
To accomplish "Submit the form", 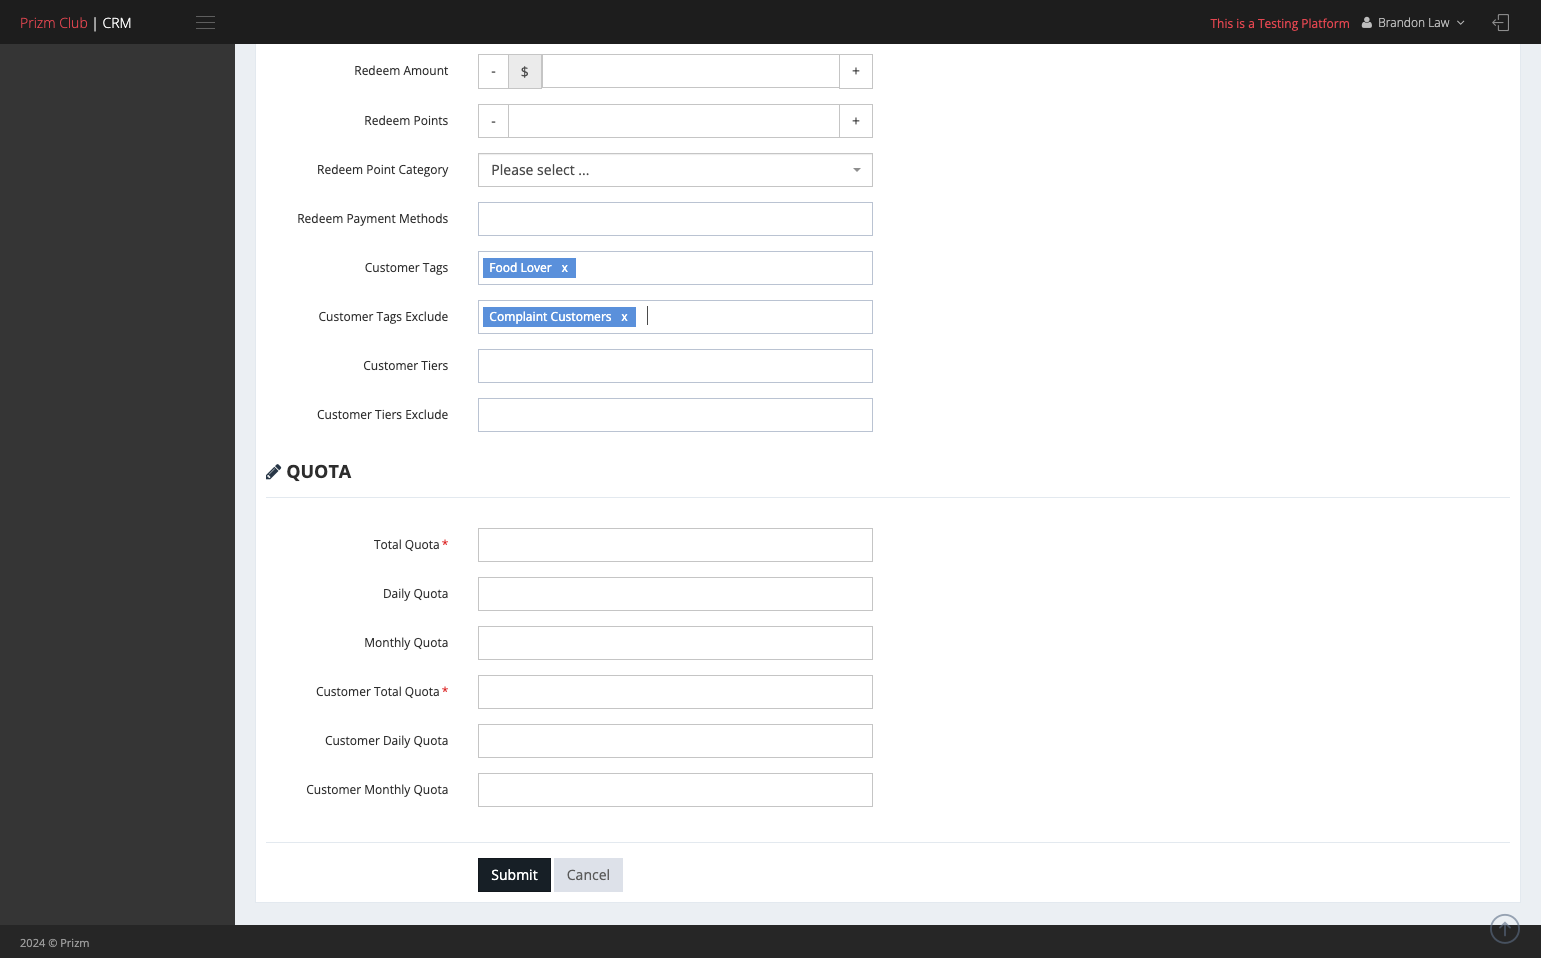I will click(514, 875).
